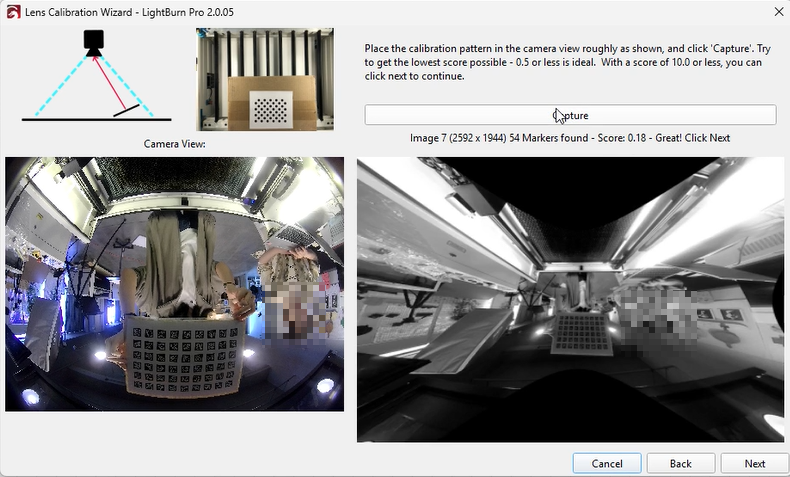Image resolution: width=790 pixels, height=477 pixels.
Task: Cancel the lens calibration wizard
Action: coord(606,463)
